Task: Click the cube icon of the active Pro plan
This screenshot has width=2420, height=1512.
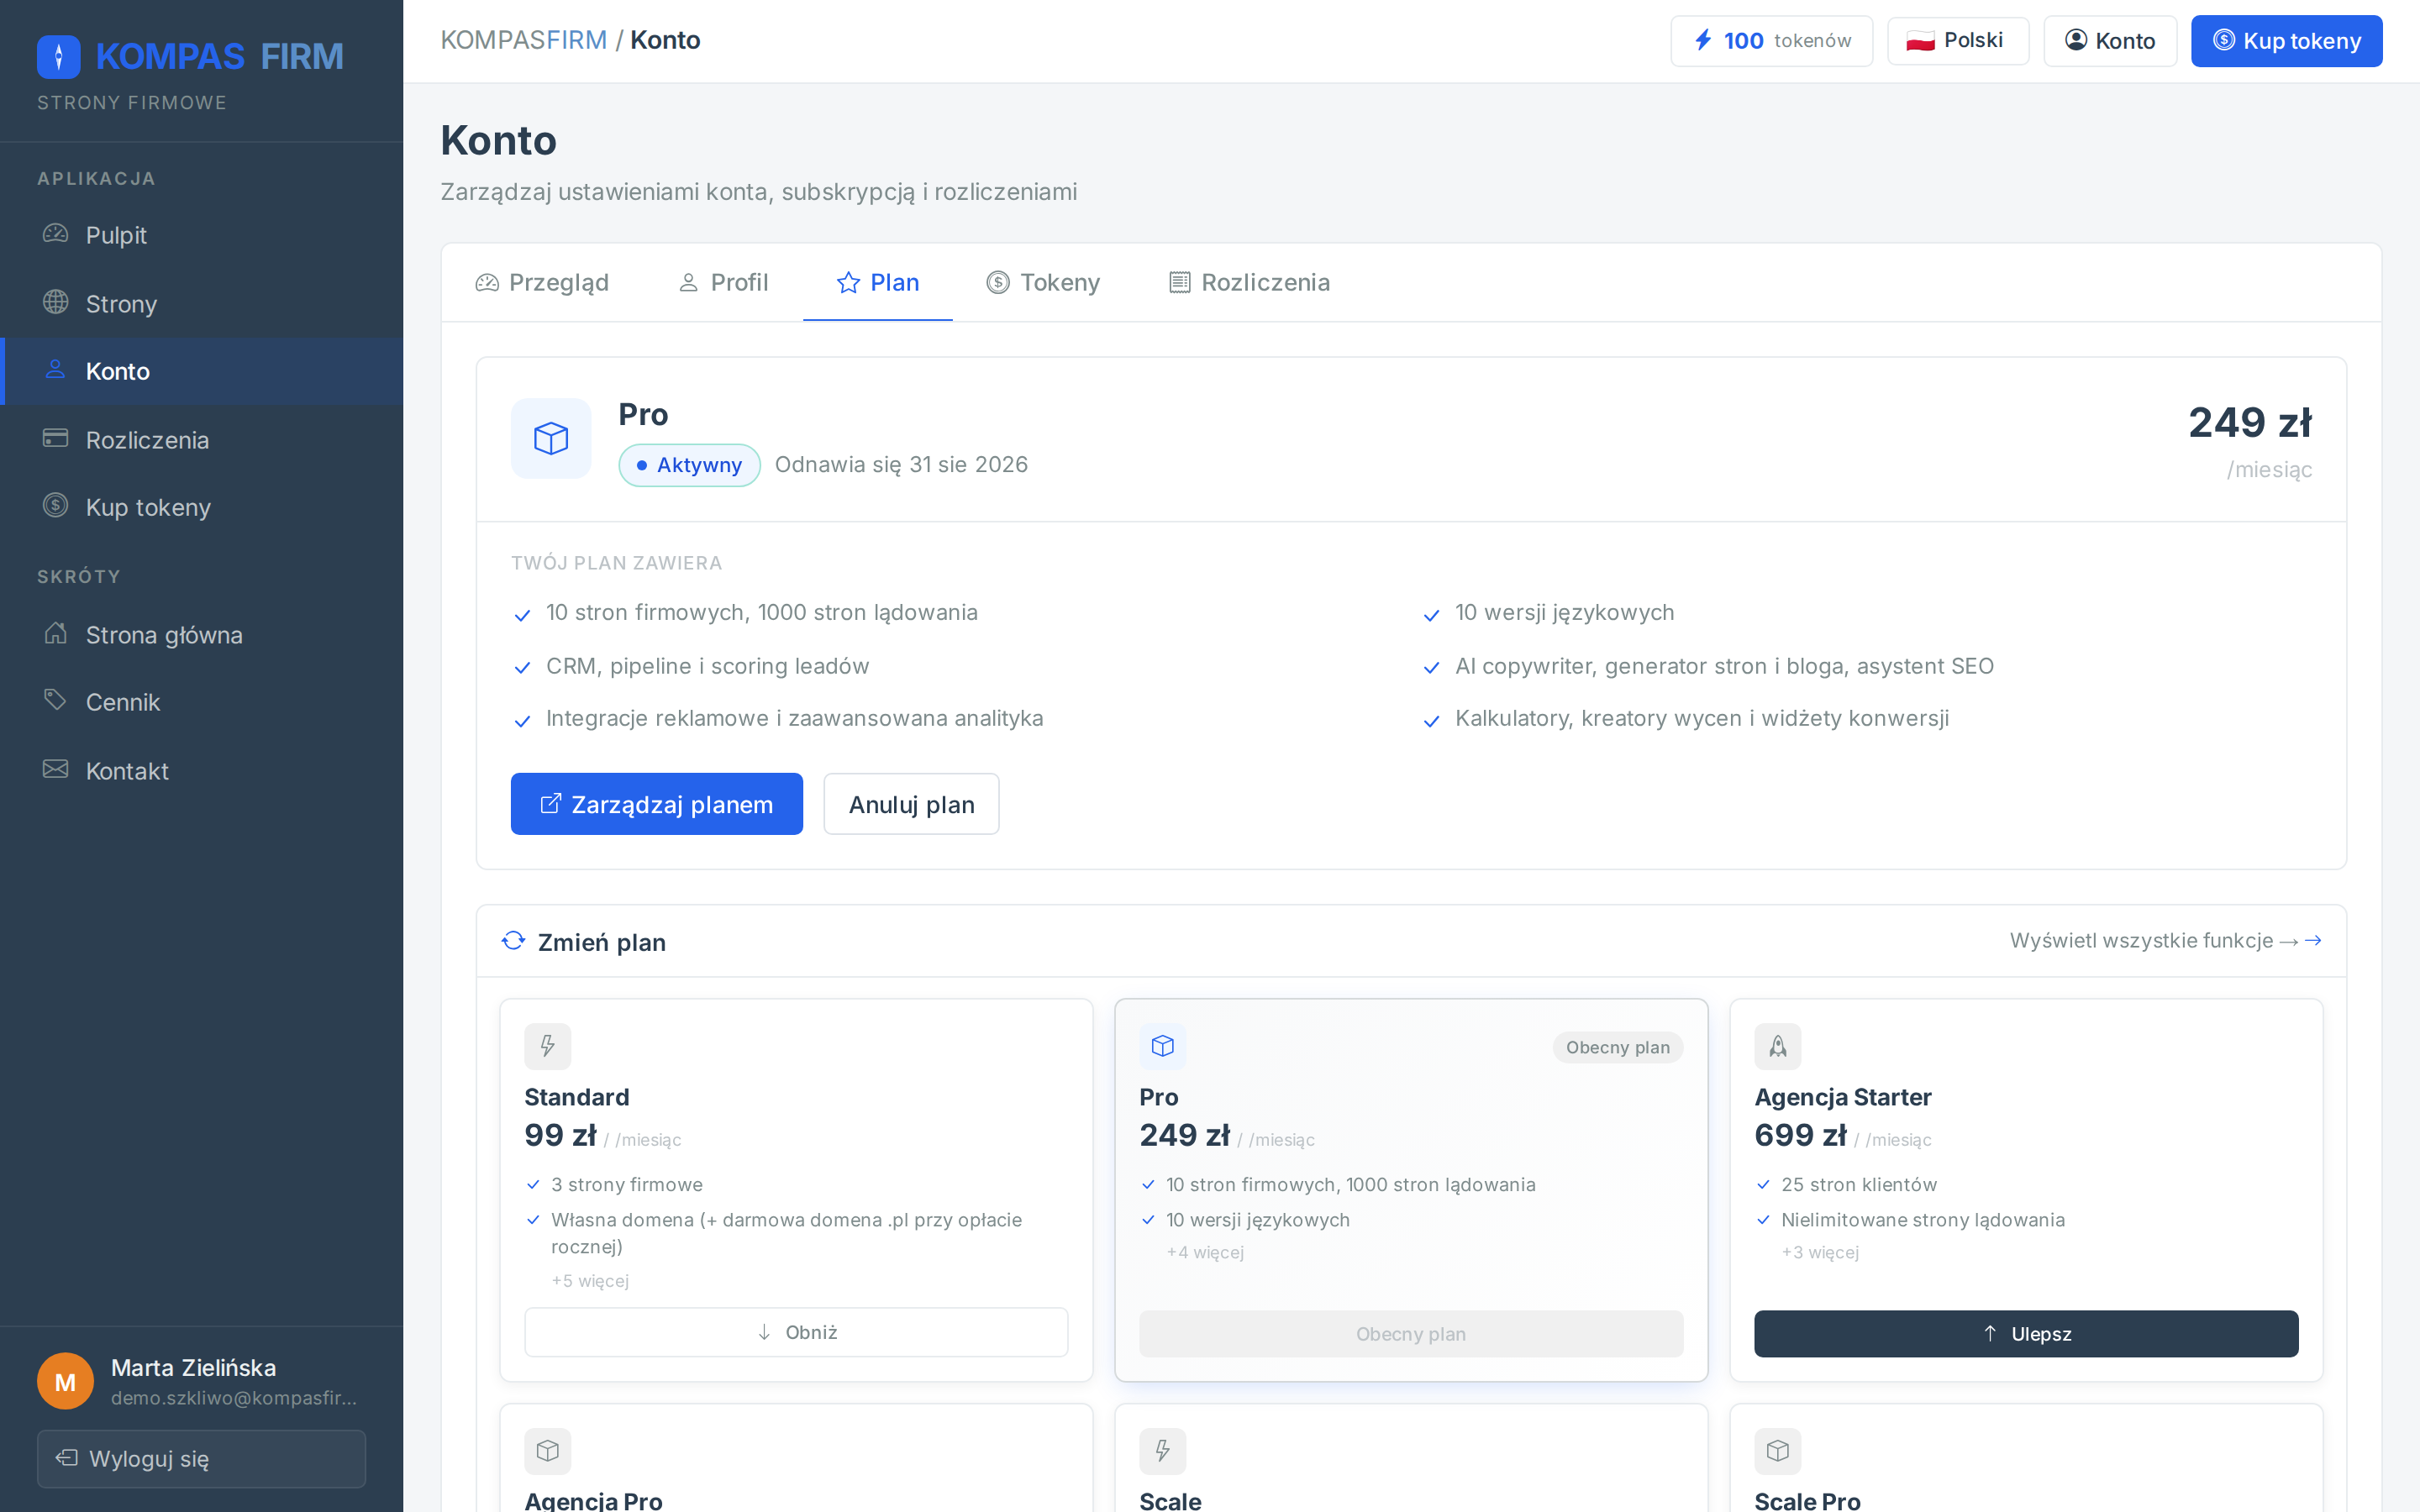Action: (551, 438)
